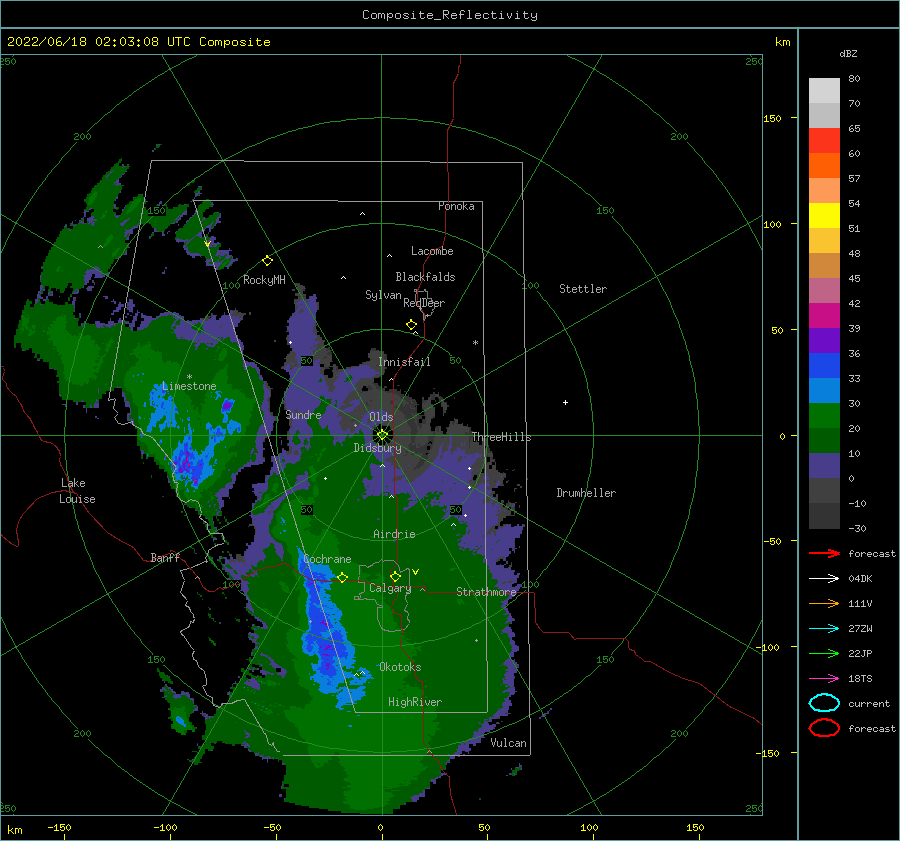Click the yellow diamond marker near RockyMH
This screenshot has height=841, width=900.
[267, 261]
